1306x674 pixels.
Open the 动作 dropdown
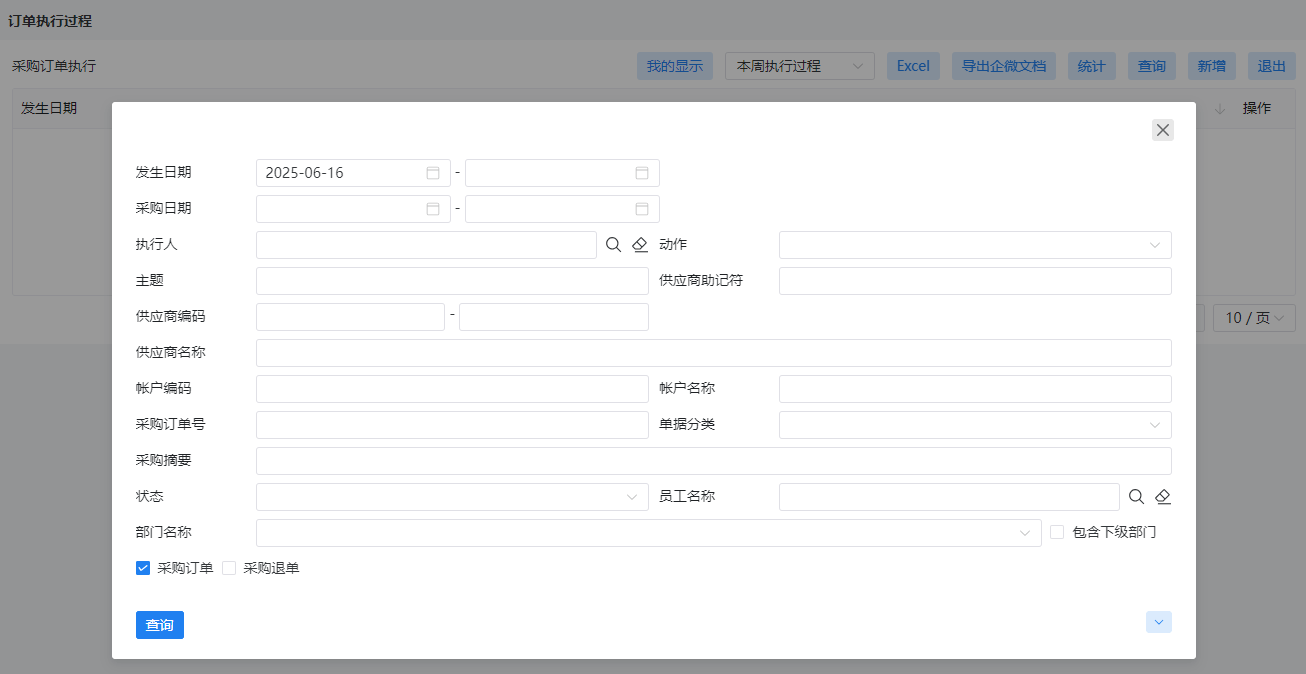(975, 245)
